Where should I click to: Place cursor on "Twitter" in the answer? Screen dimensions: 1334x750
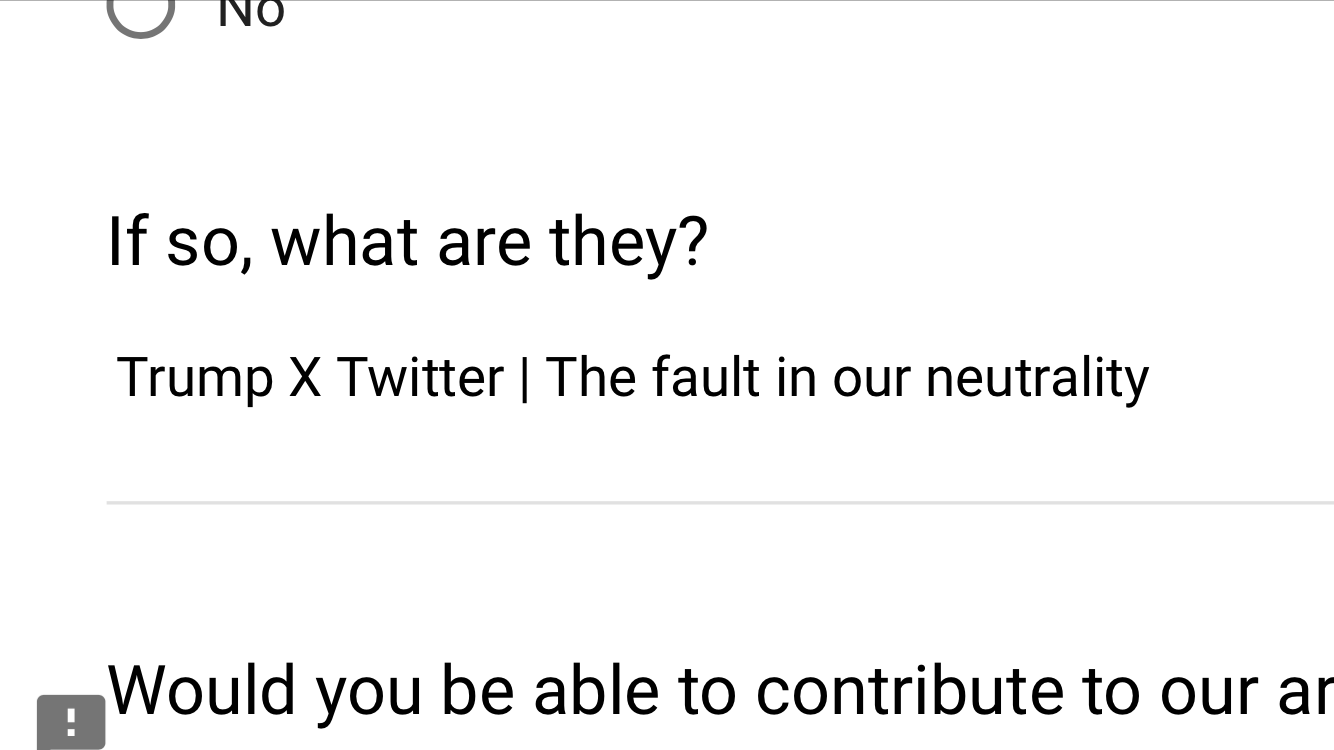[420, 378]
